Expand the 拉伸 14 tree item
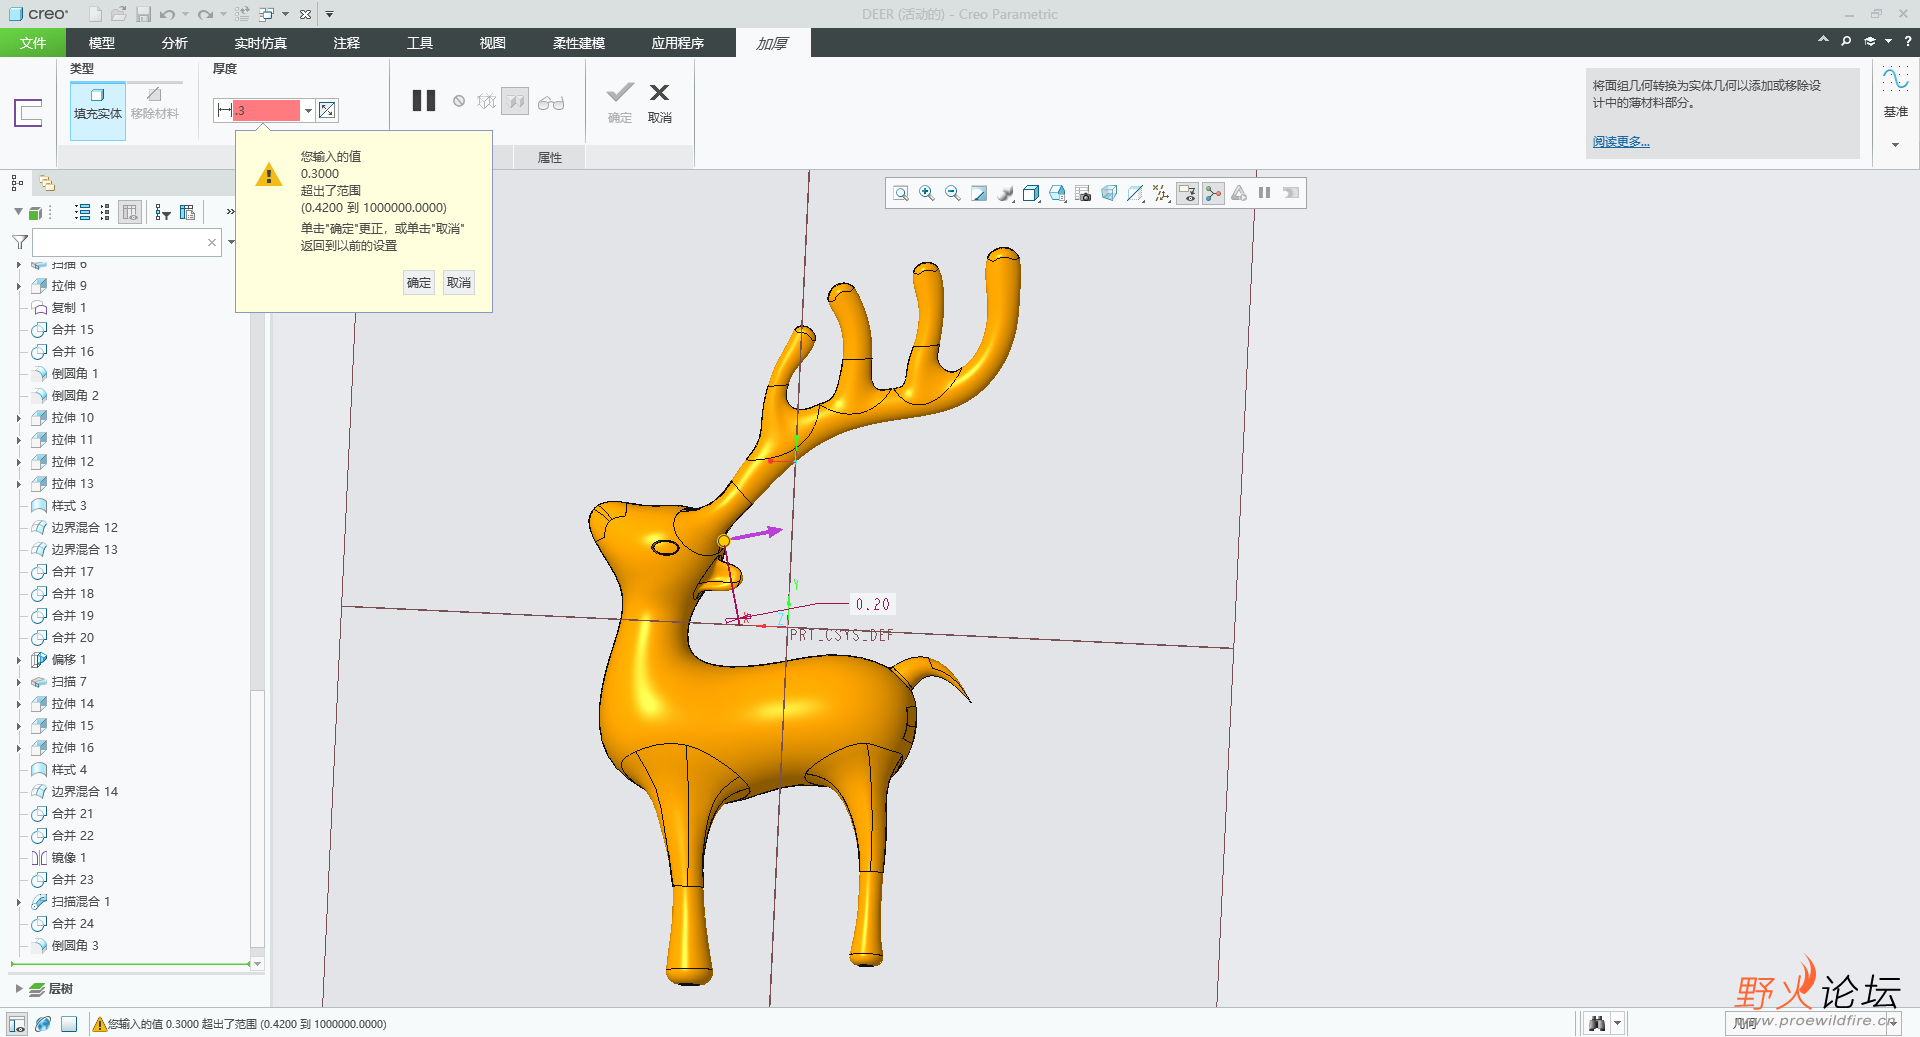Image resolution: width=1920 pixels, height=1037 pixels. point(20,703)
